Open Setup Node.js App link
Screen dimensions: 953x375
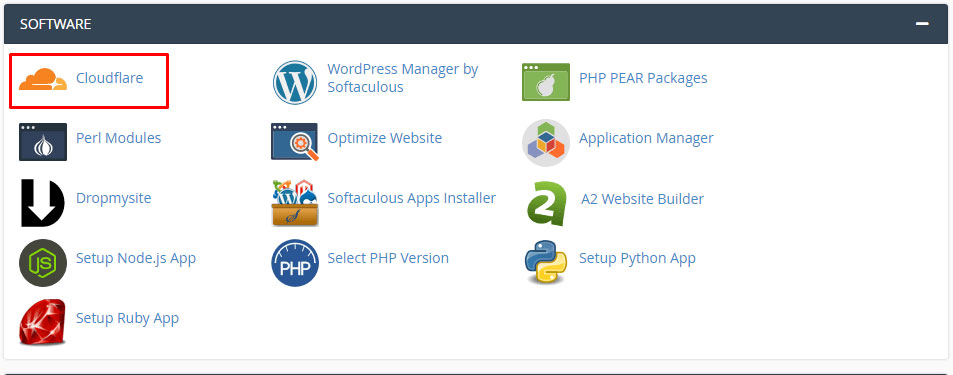pos(136,258)
